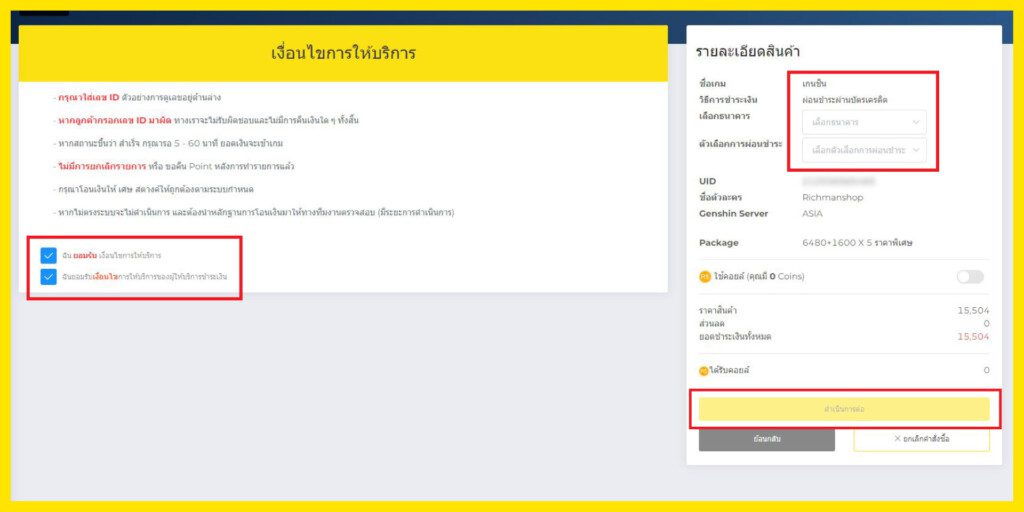Open the เลือกธนาคาร bank dropdown

(863, 123)
